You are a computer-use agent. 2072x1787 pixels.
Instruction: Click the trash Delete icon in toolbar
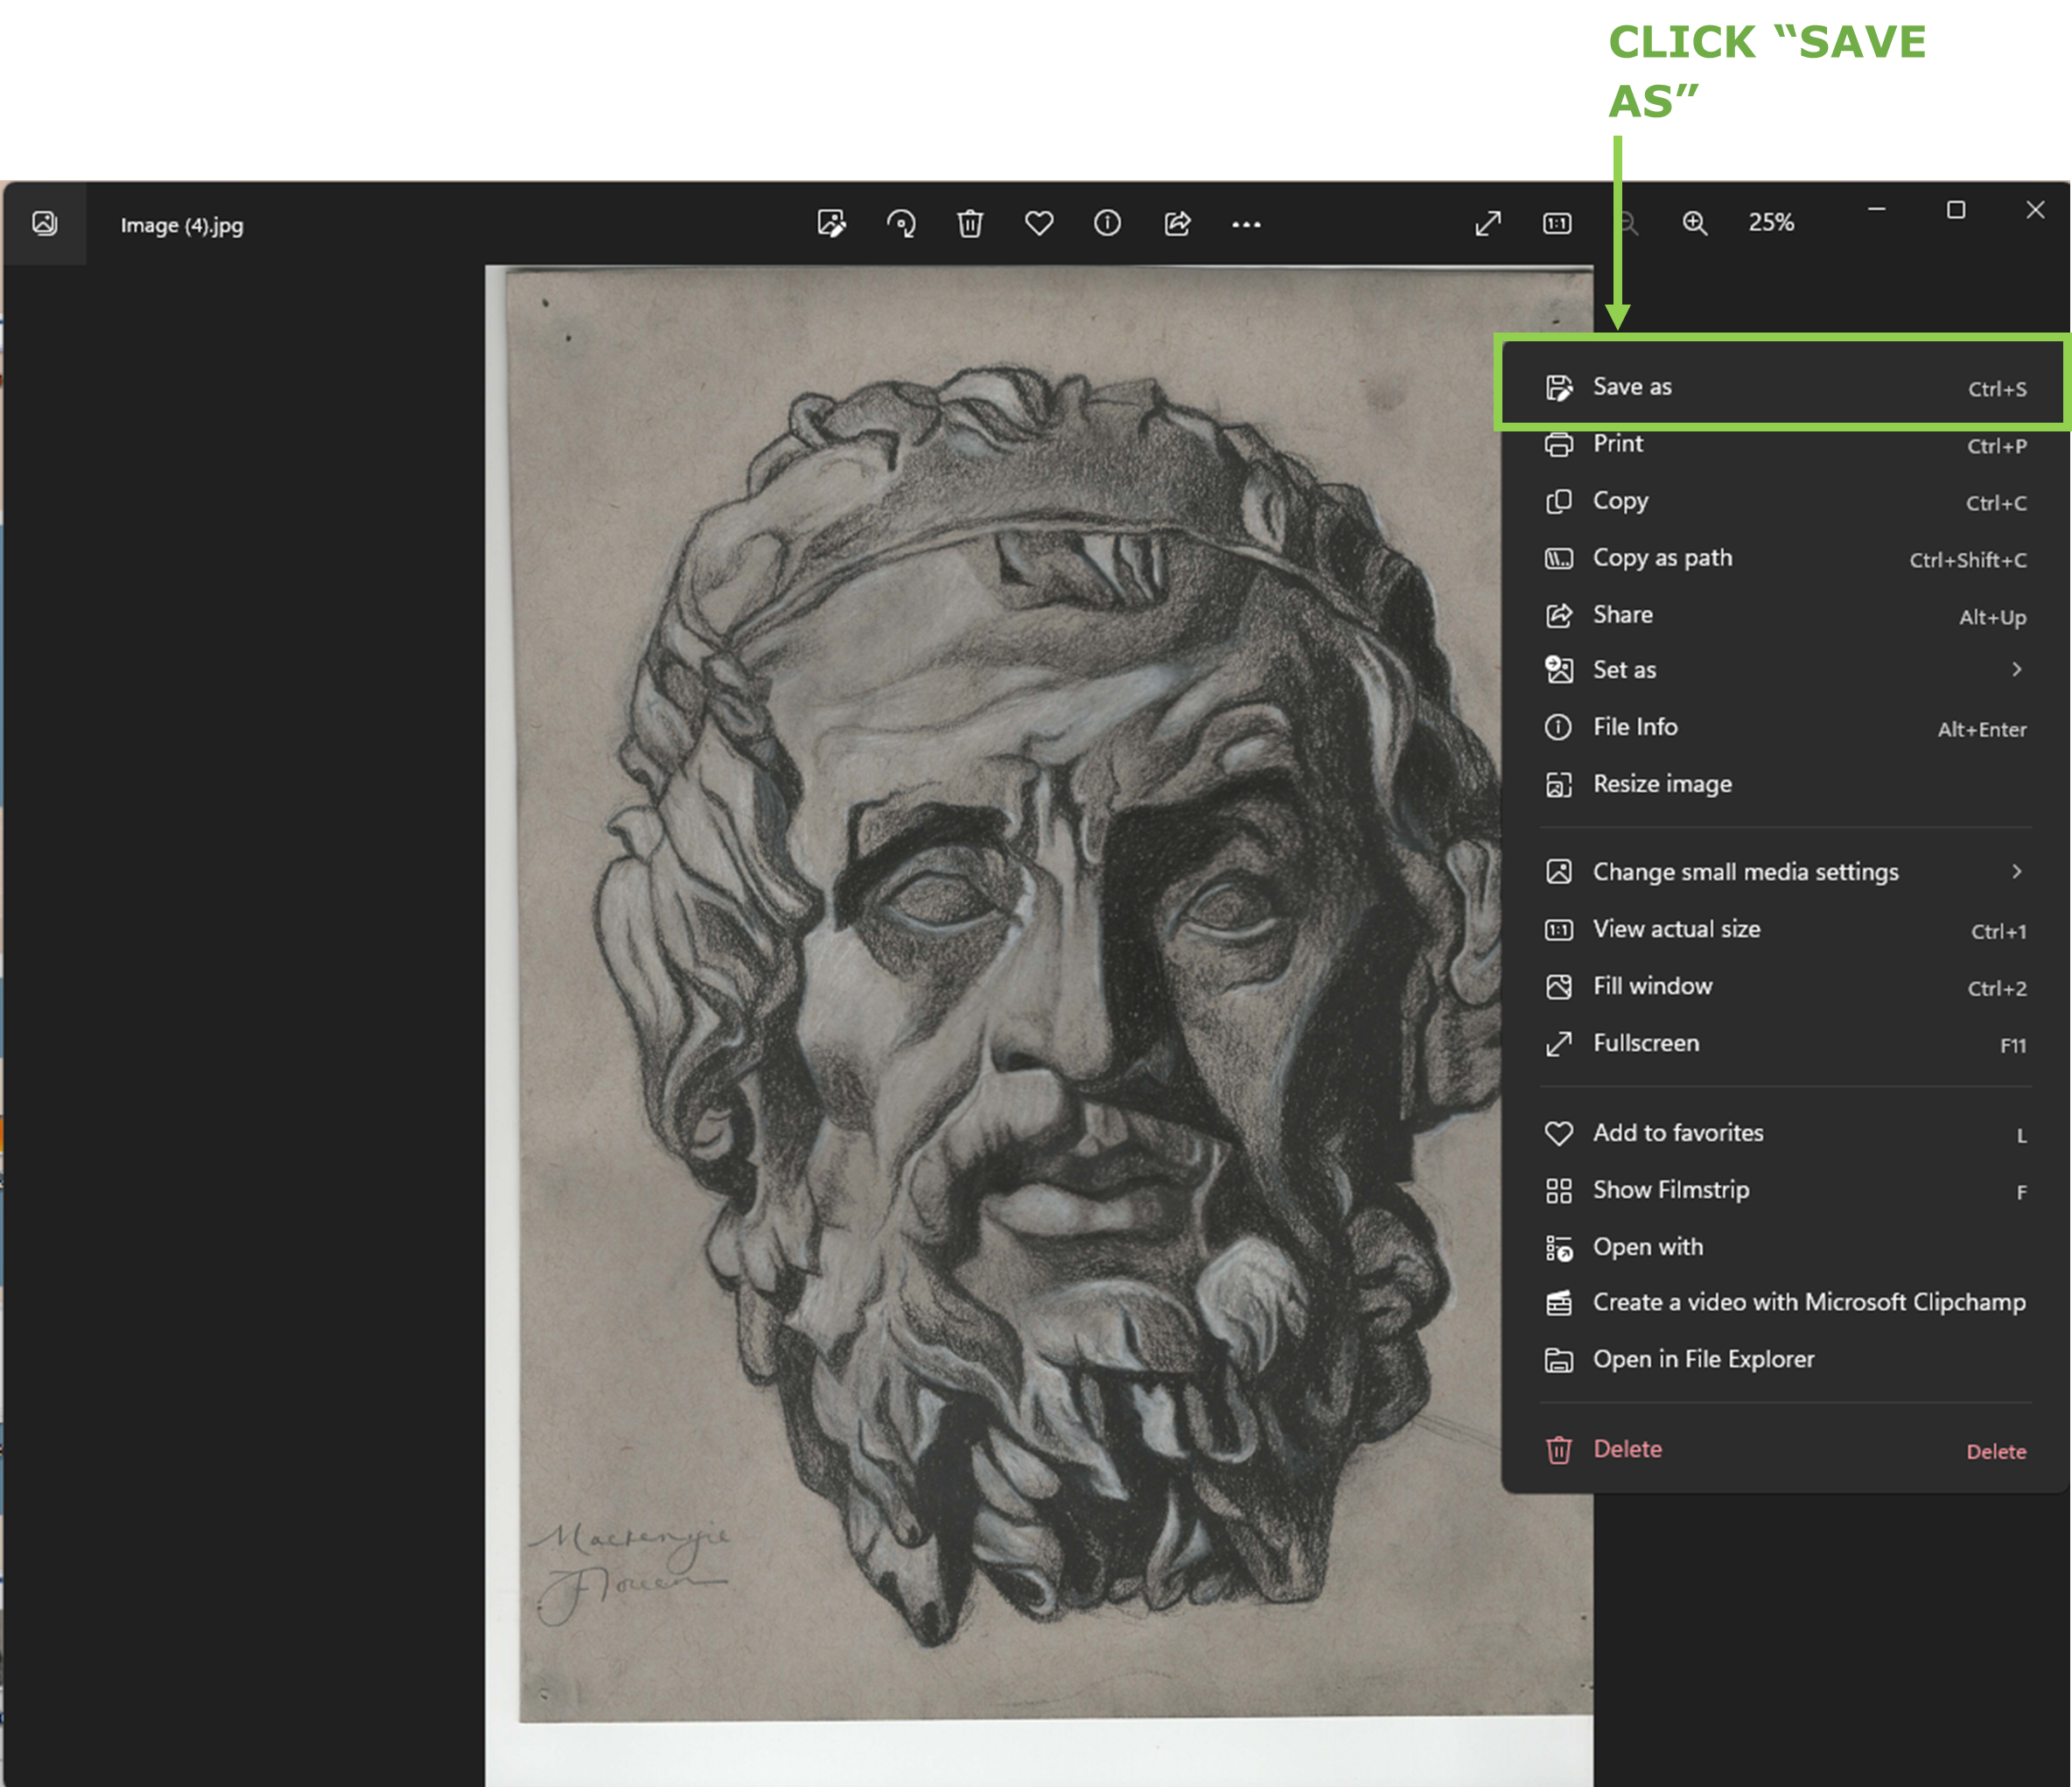point(970,223)
